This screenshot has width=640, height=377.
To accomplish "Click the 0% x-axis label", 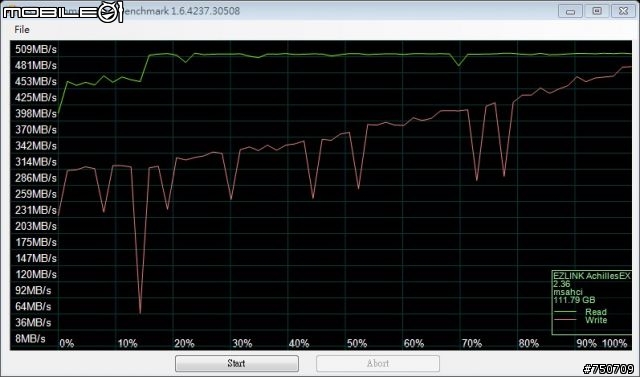I will coord(67,344).
